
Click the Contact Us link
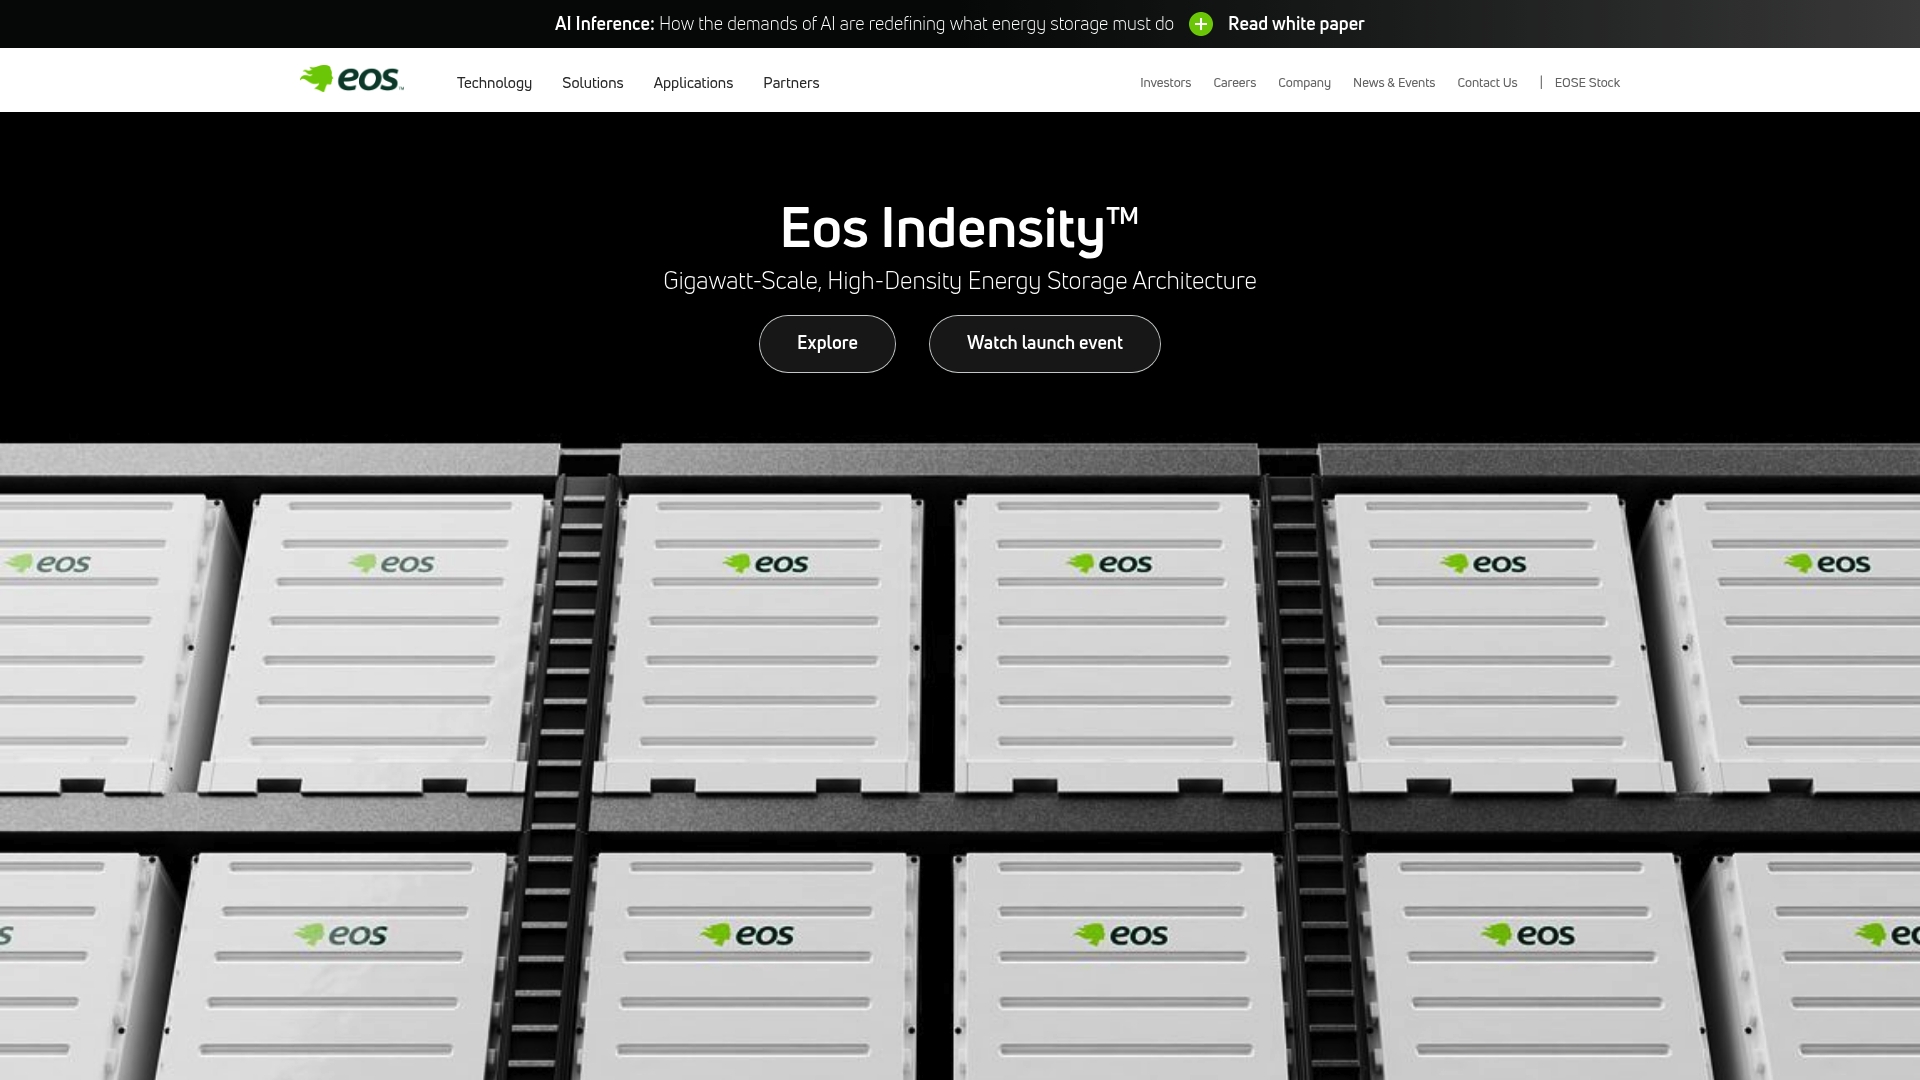coord(1487,83)
